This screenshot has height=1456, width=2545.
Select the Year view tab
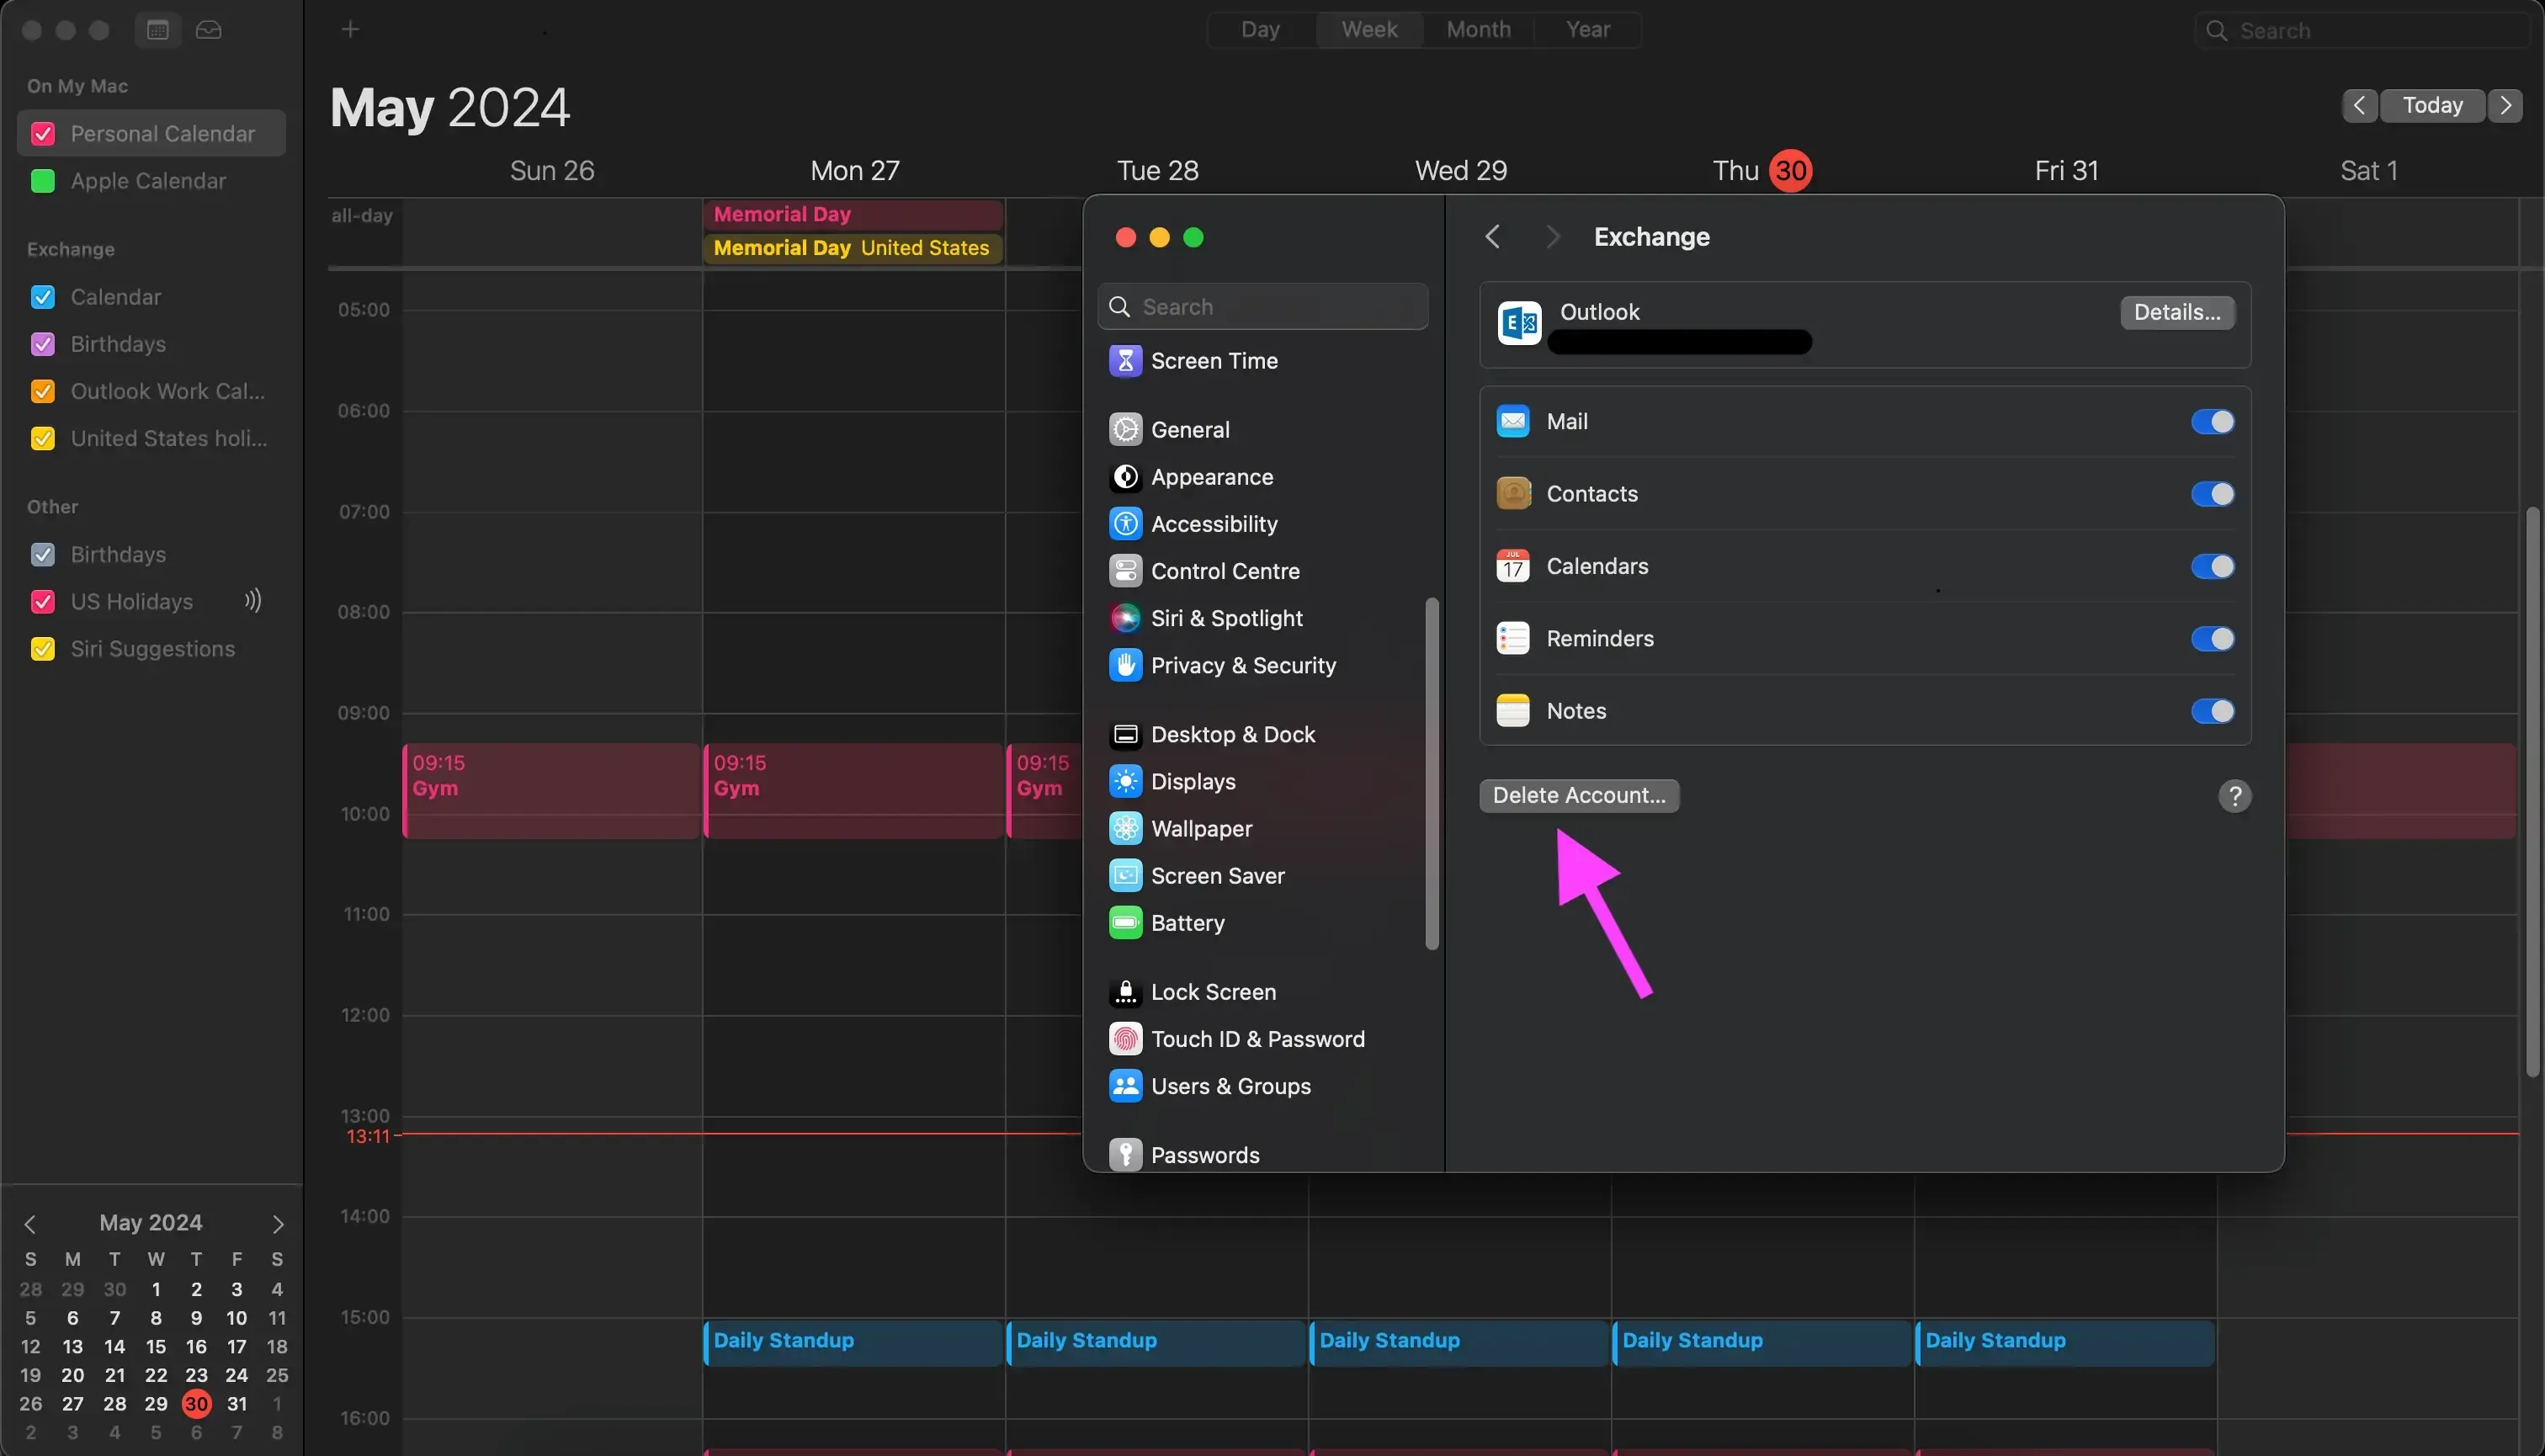1588,29
